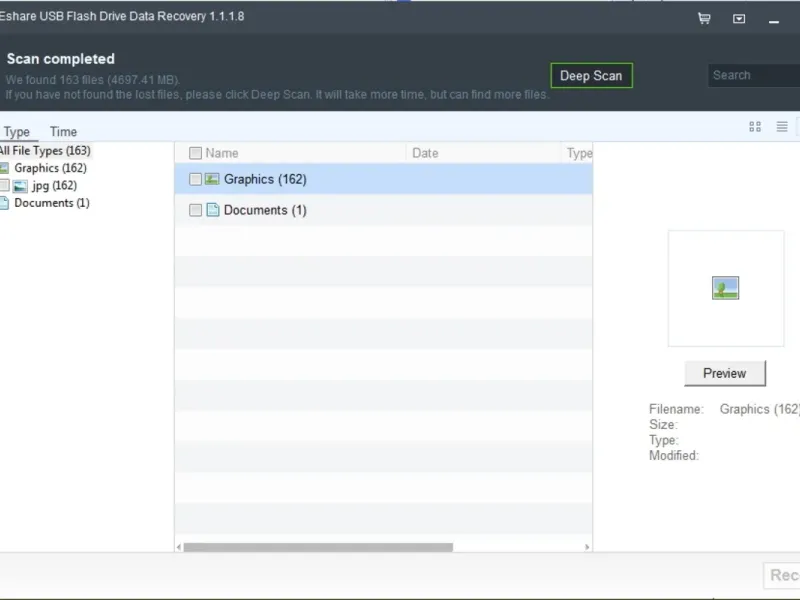800x600 pixels.
Task: Open the shopping cart purchase icon
Action: tap(704, 19)
